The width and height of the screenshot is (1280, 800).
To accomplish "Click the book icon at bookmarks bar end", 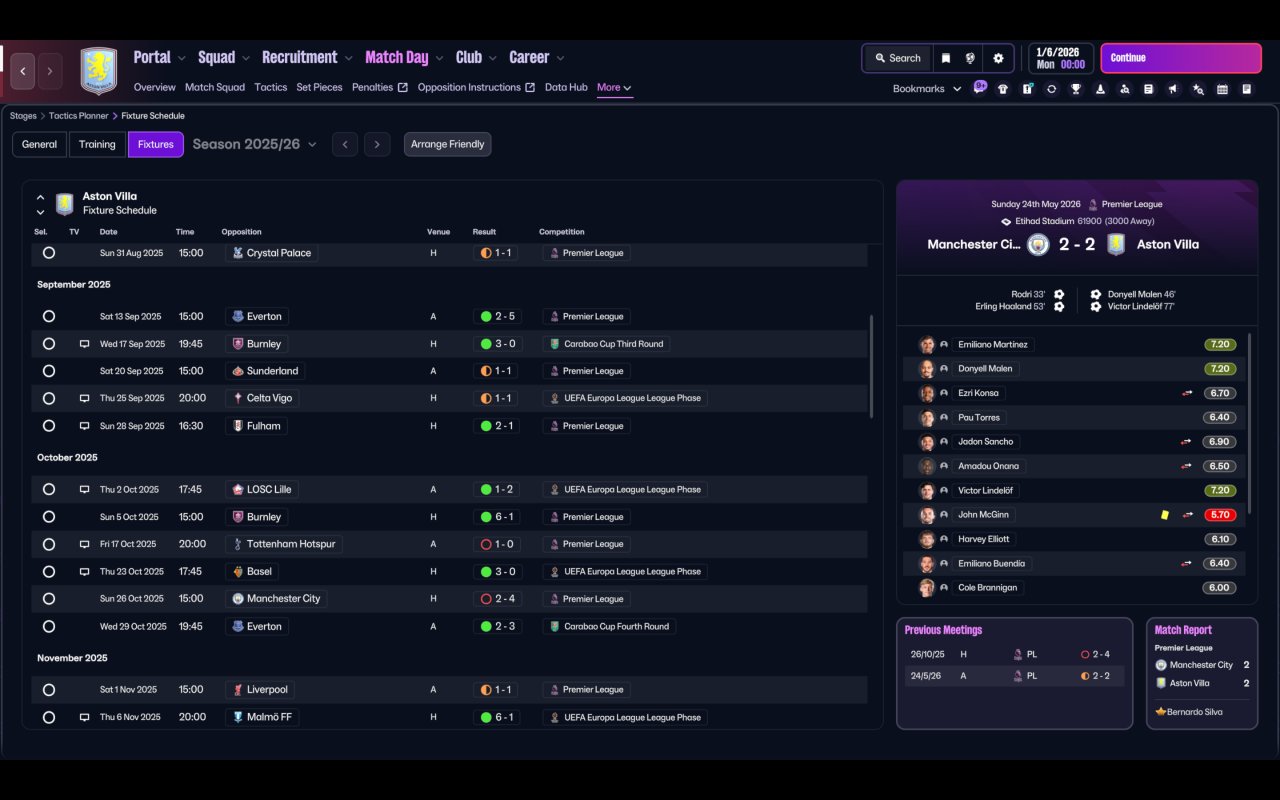I will coord(1247,89).
